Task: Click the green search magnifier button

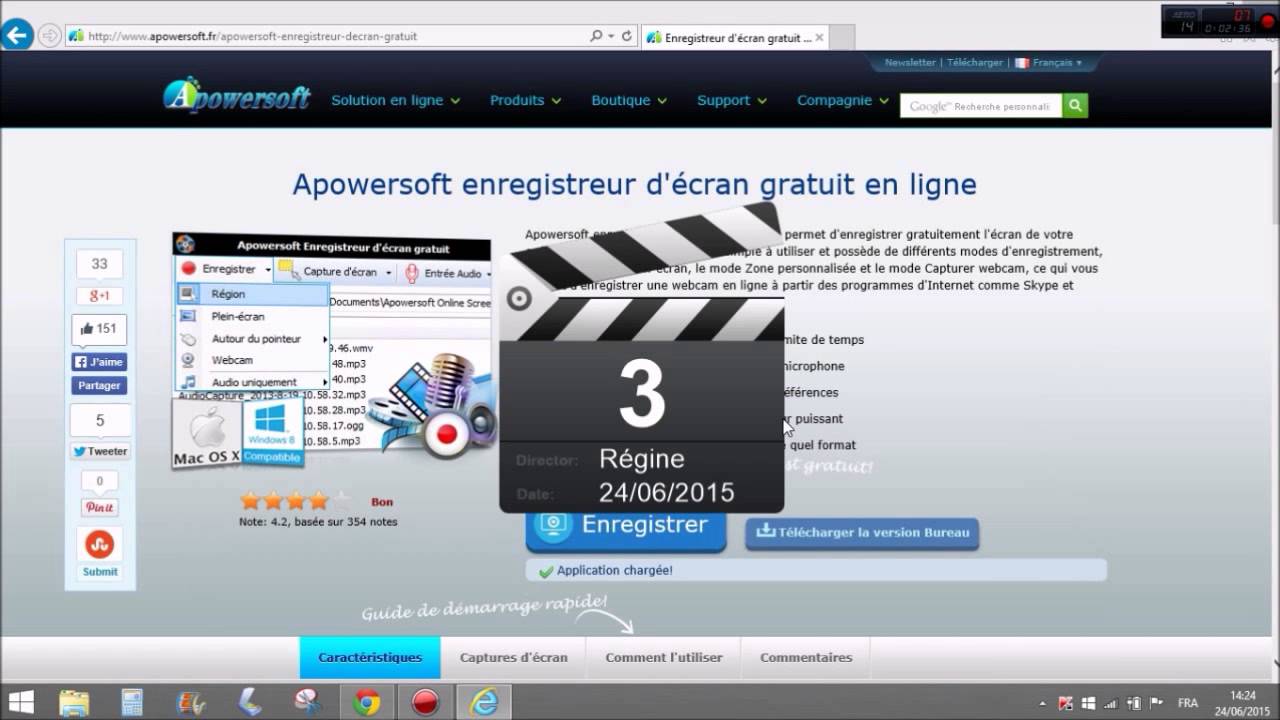Action: click(1075, 106)
